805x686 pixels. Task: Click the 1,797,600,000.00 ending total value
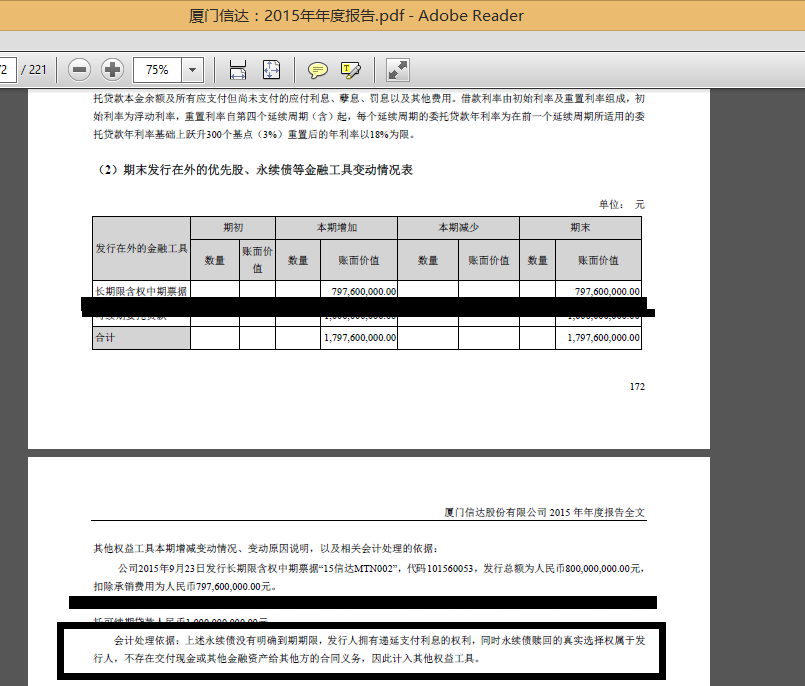coord(603,338)
